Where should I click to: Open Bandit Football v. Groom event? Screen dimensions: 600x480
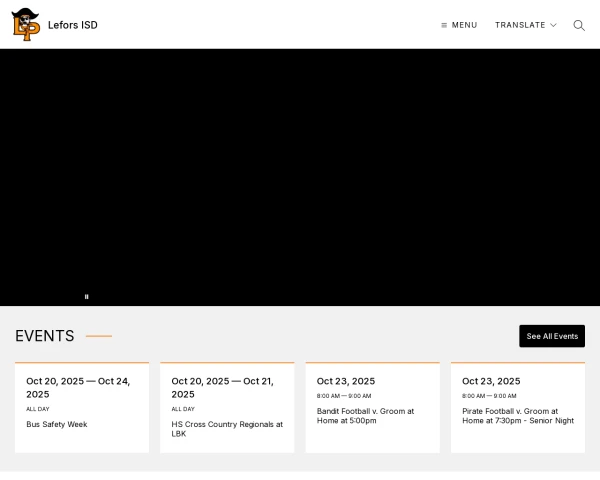coord(365,415)
